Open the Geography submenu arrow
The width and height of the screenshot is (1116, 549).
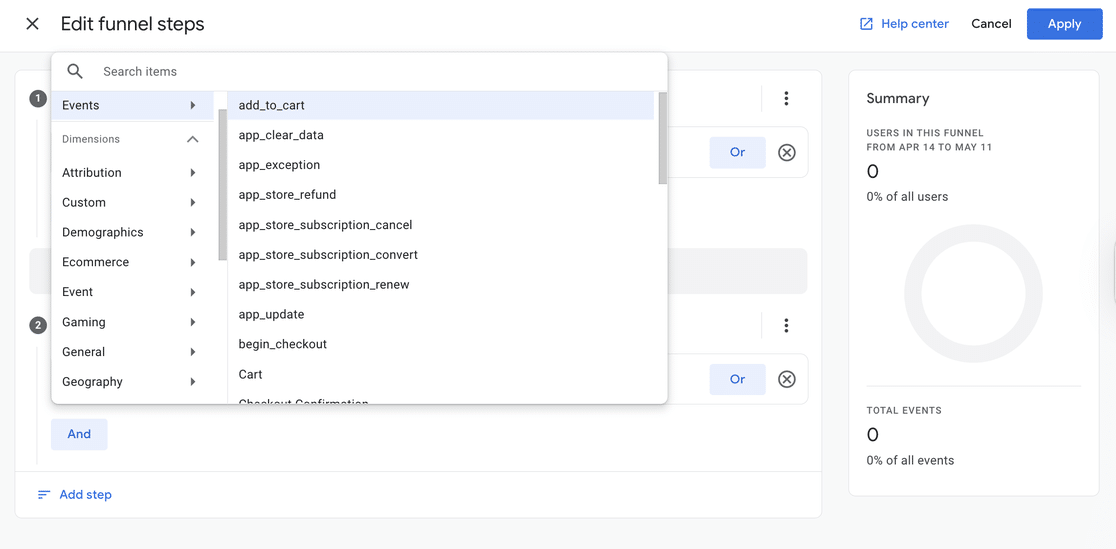pyautogui.click(x=193, y=382)
